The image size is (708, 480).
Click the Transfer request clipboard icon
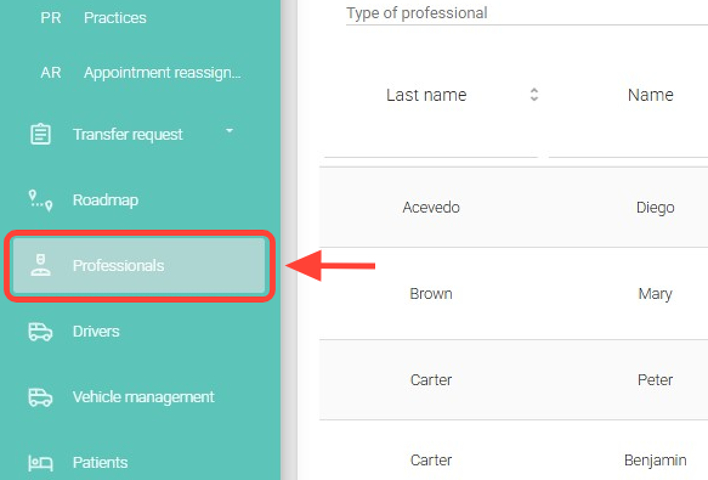pos(40,134)
